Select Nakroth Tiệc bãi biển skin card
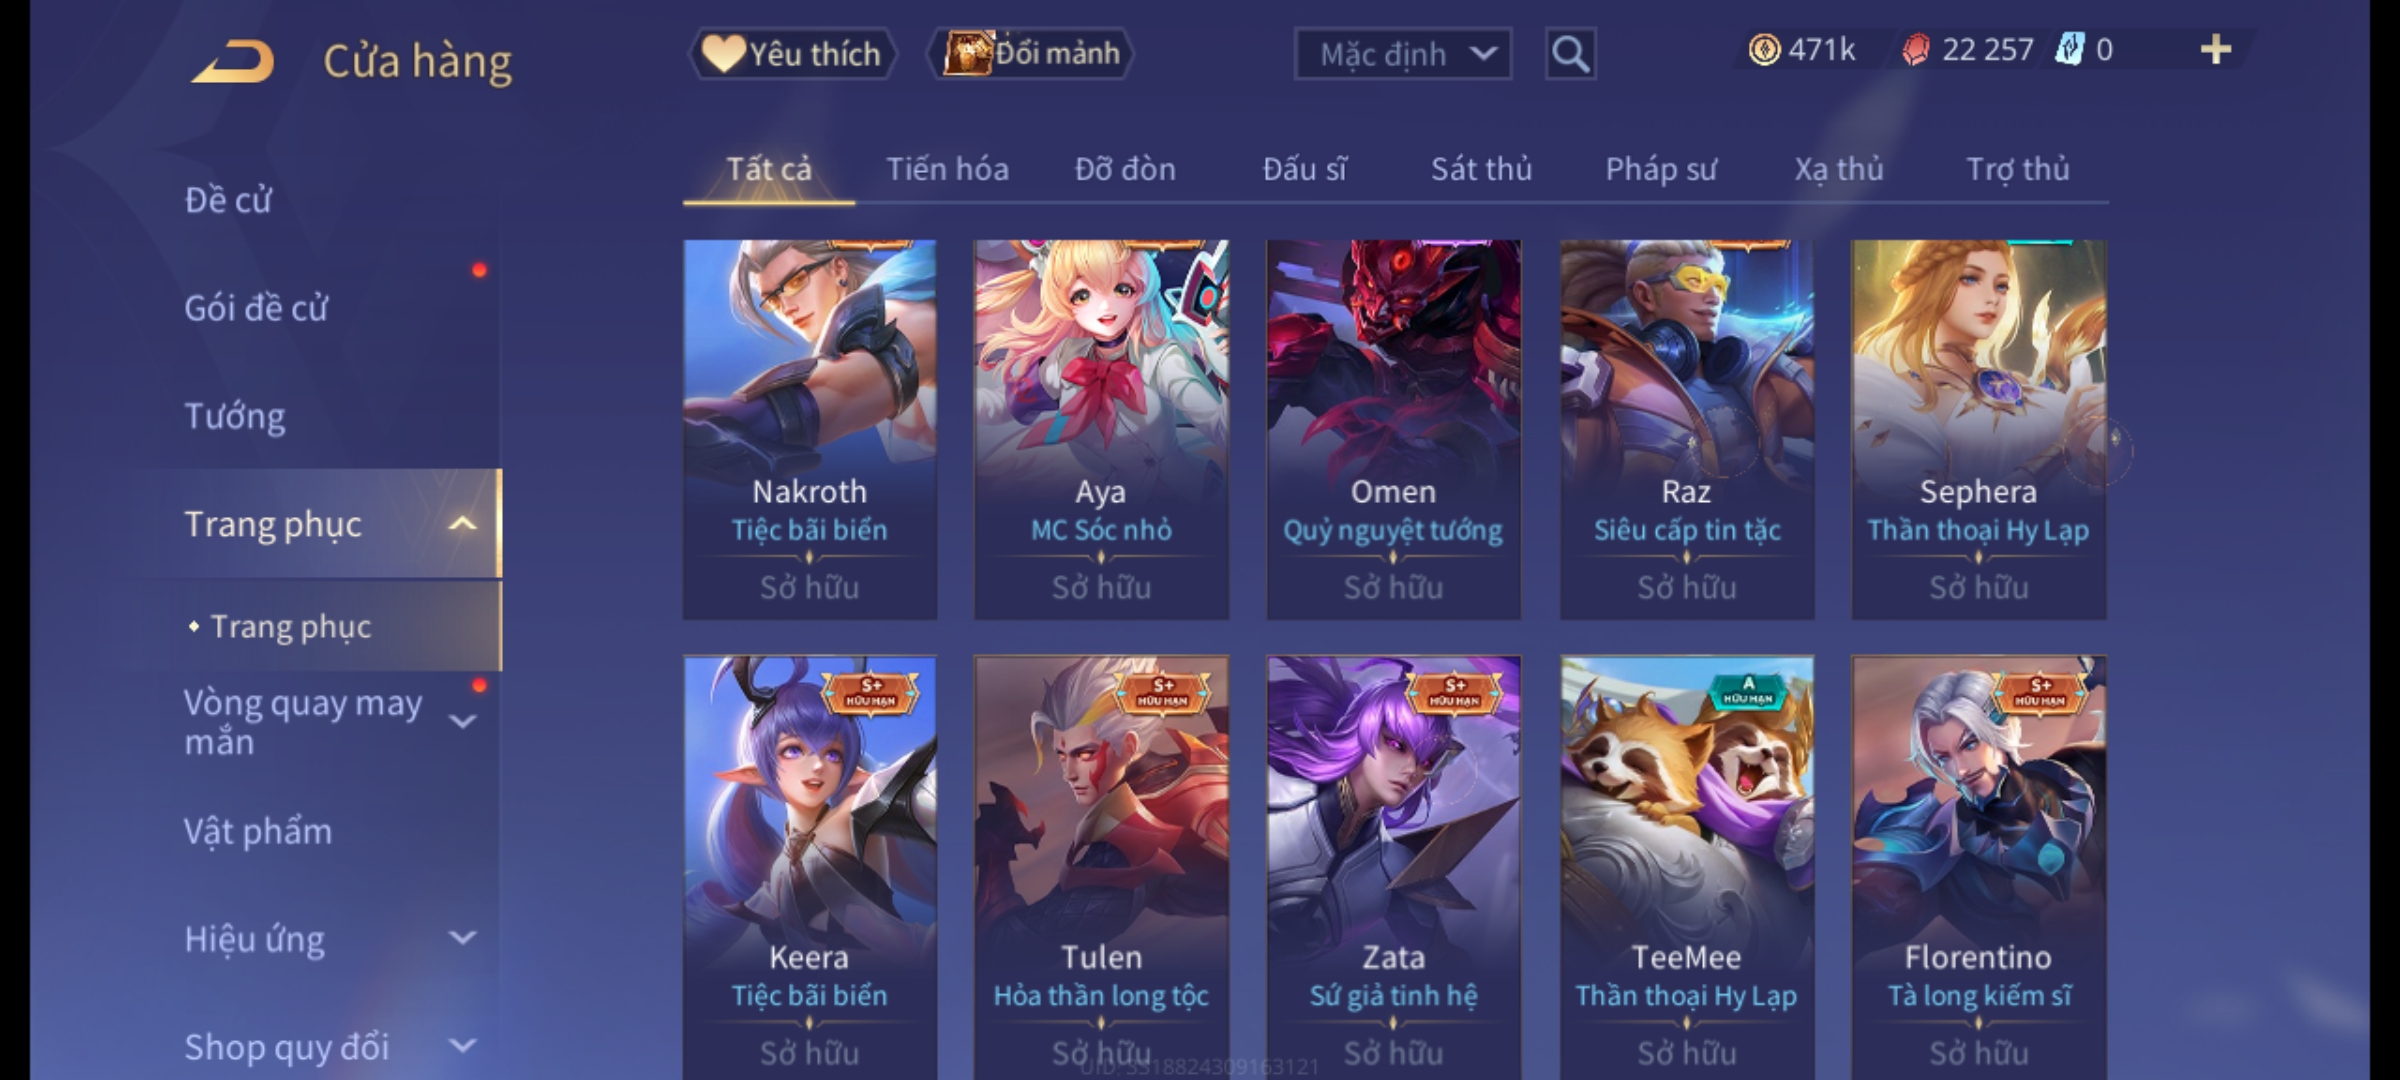Screen dimensions: 2400x1080 pyautogui.click(x=810, y=429)
